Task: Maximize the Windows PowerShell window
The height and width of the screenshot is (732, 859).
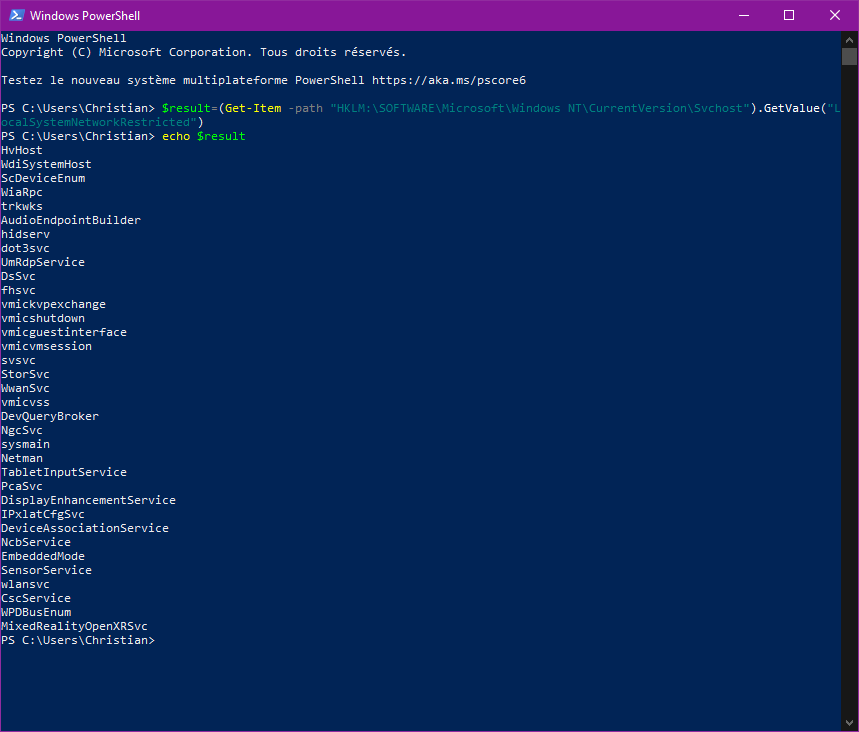Action: (x=789, y=15)
